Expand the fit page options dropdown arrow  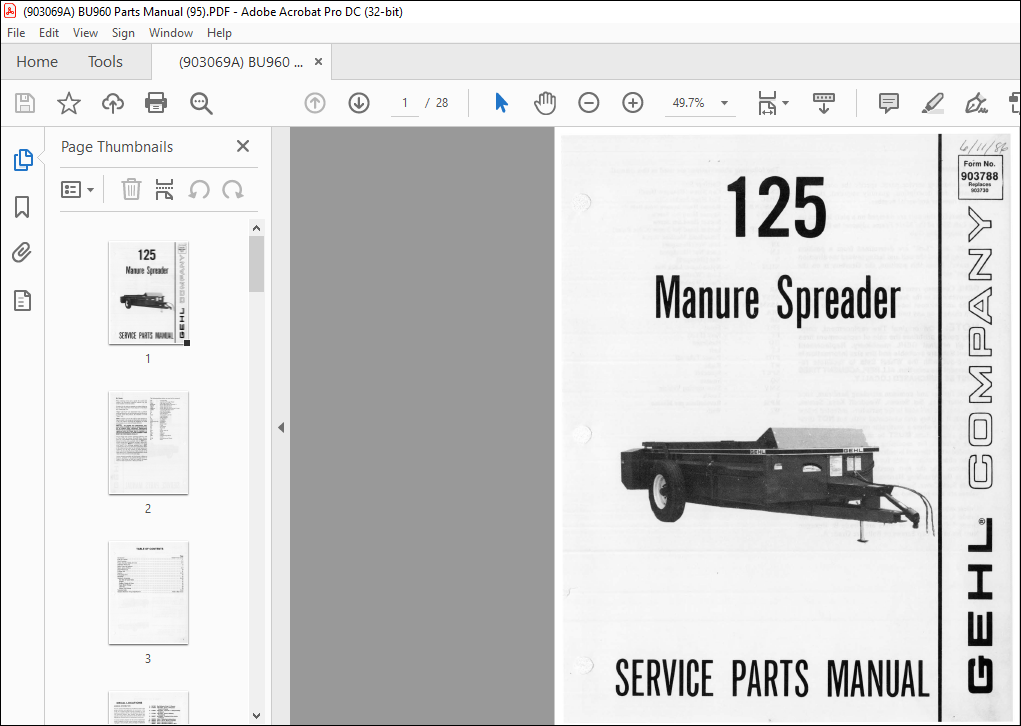tap(785, 103)
